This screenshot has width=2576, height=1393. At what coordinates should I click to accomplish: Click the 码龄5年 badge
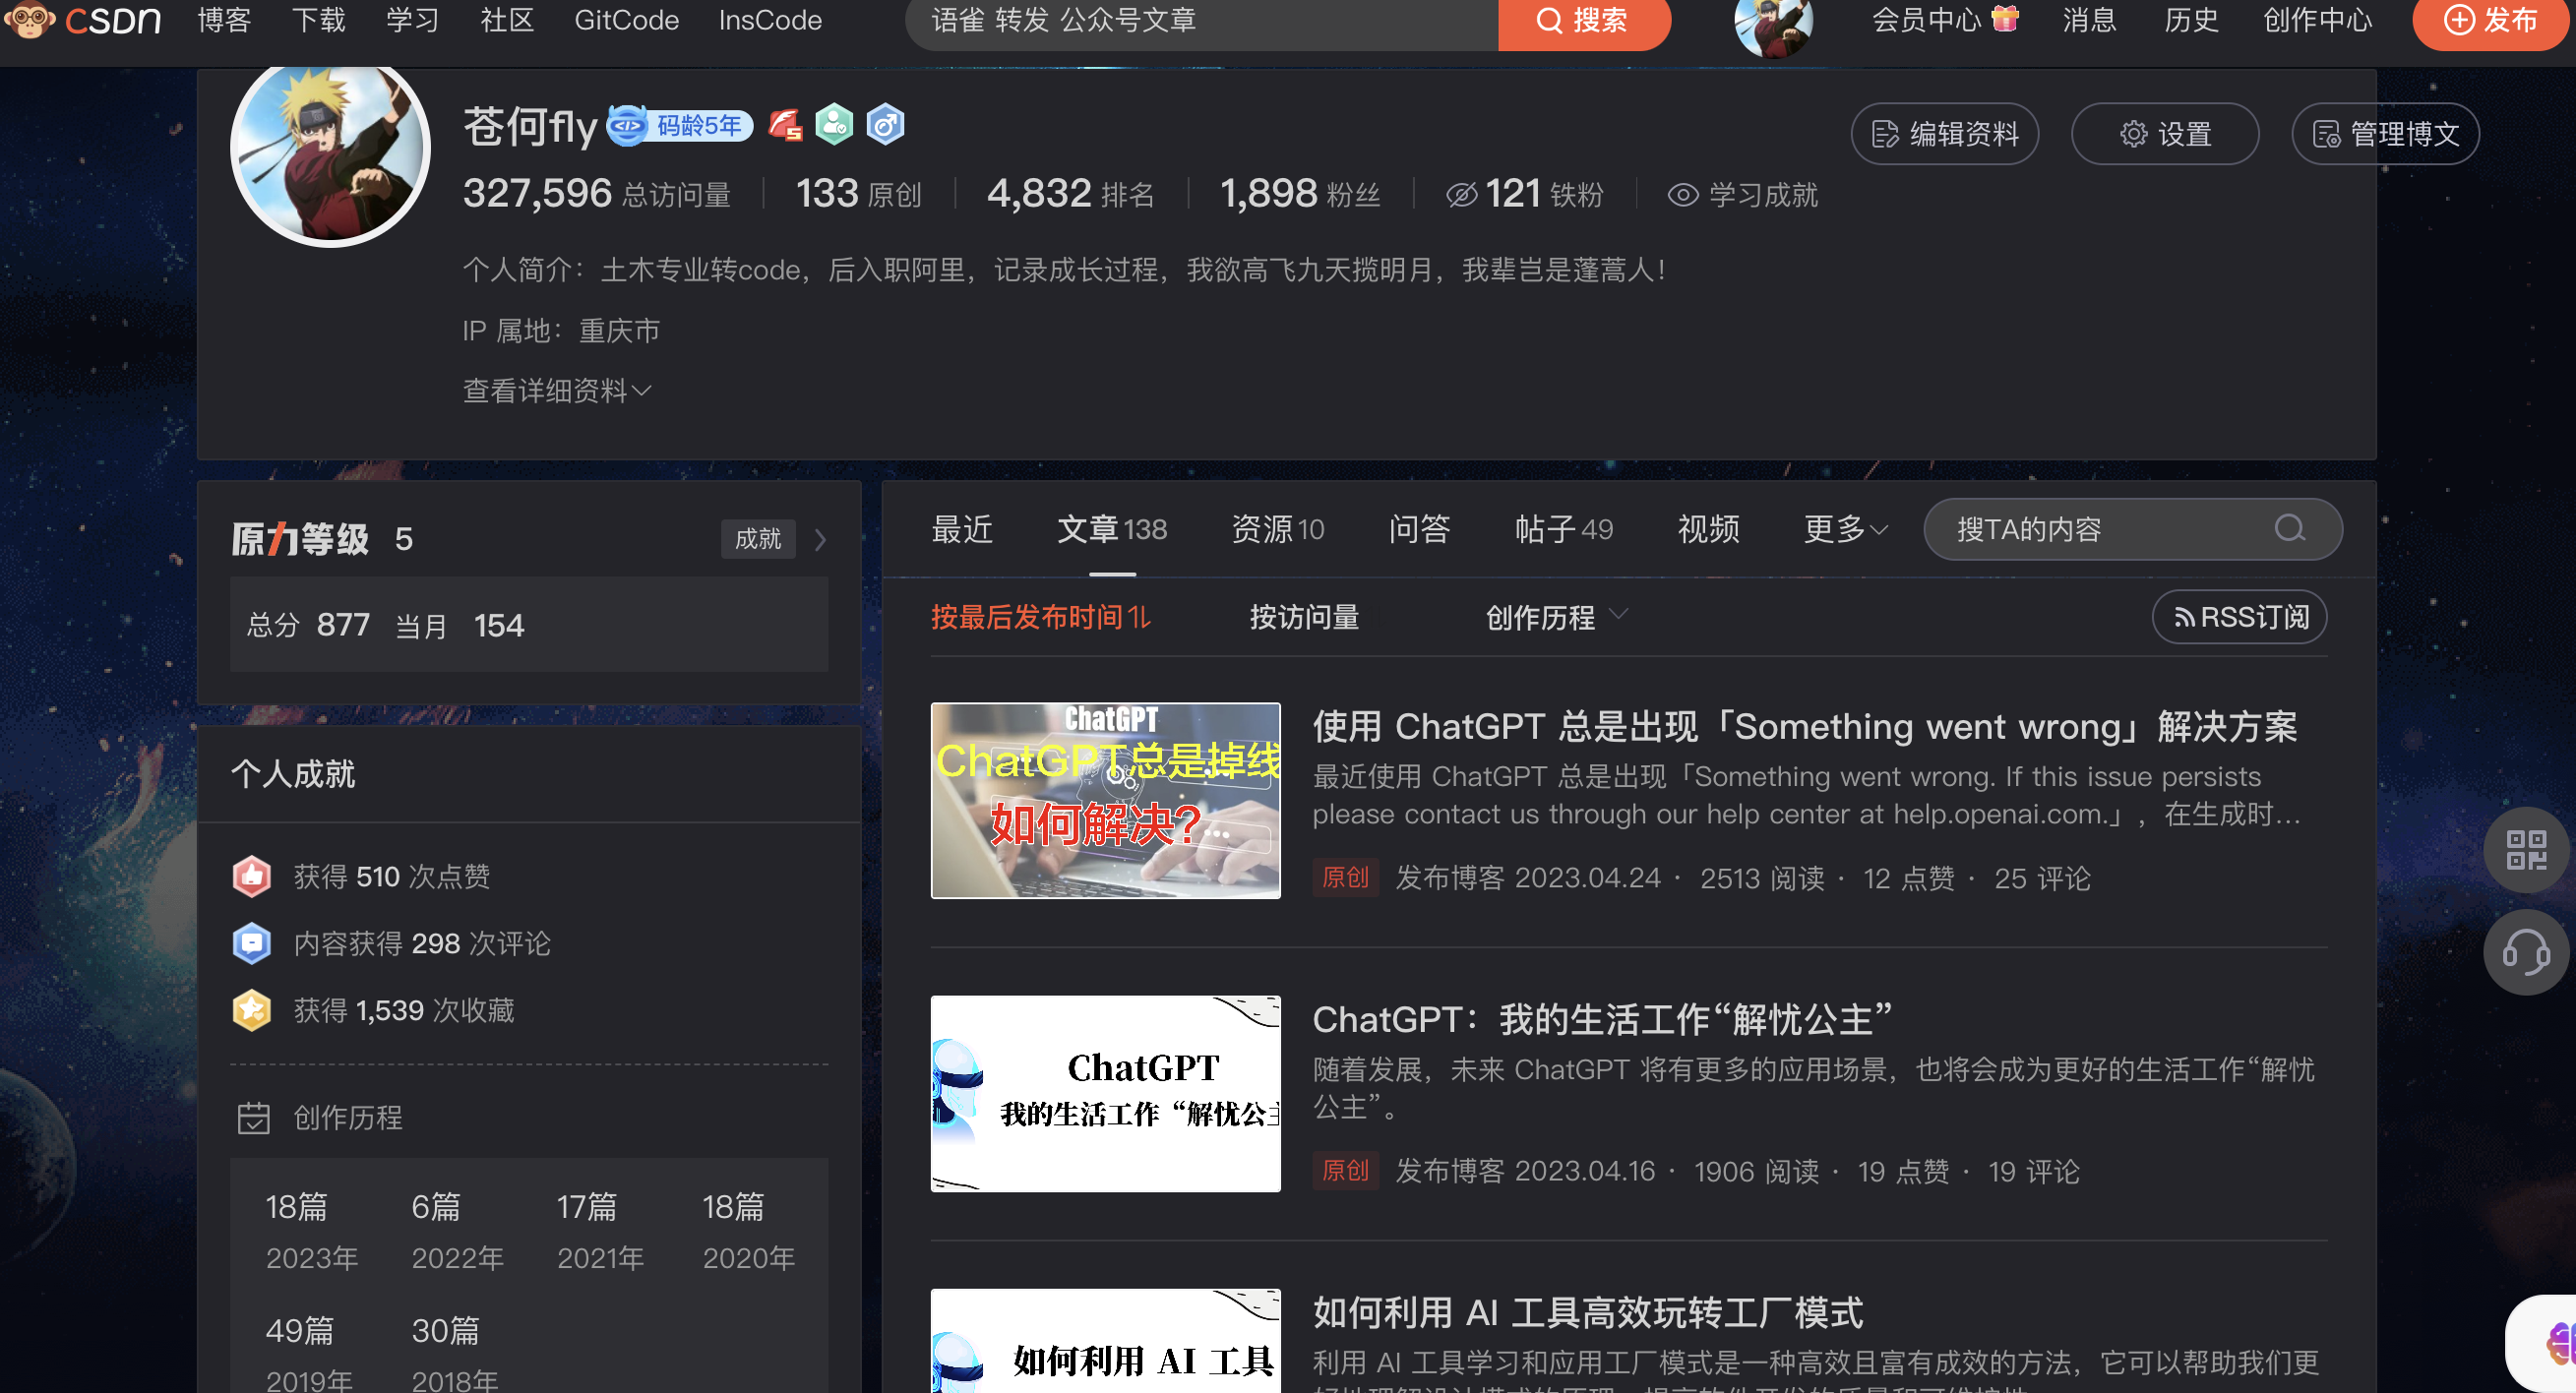tap(680, 125)
